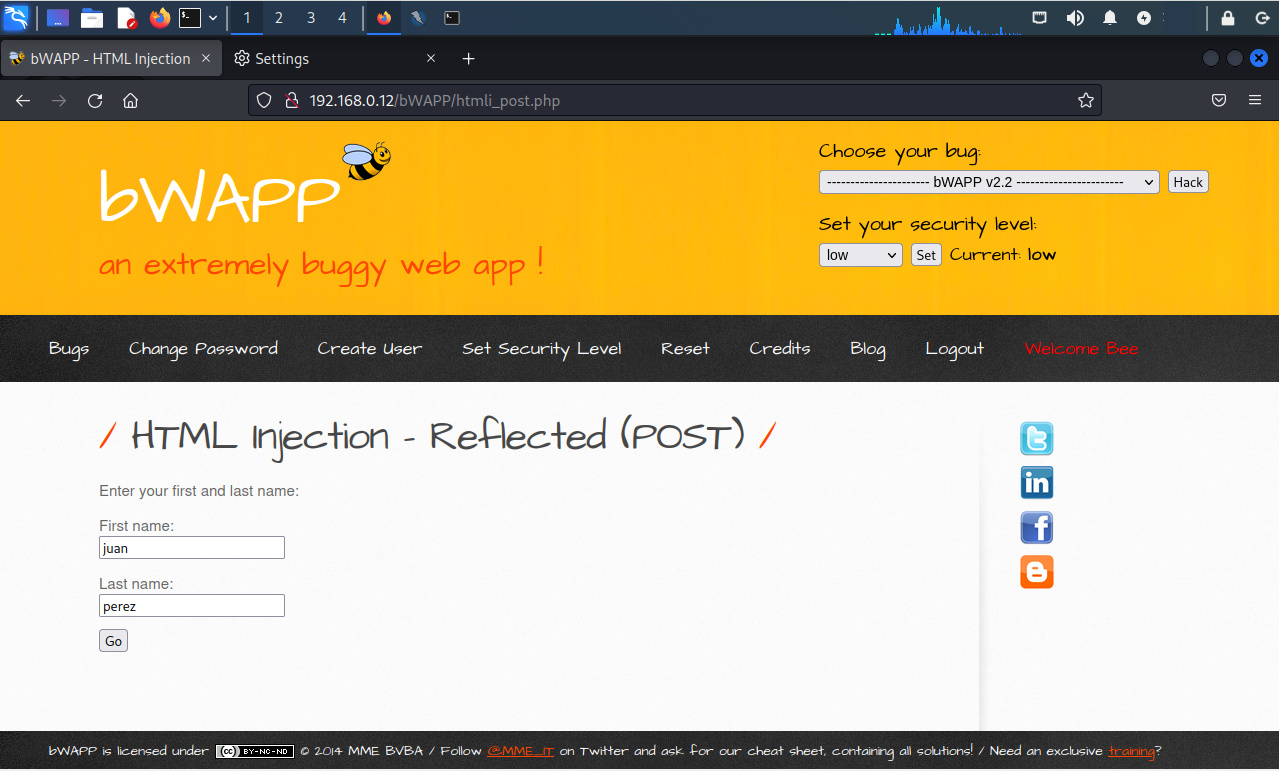Click the Hack button
This screenshot has width=1279, height=771.
(1188, 182)
